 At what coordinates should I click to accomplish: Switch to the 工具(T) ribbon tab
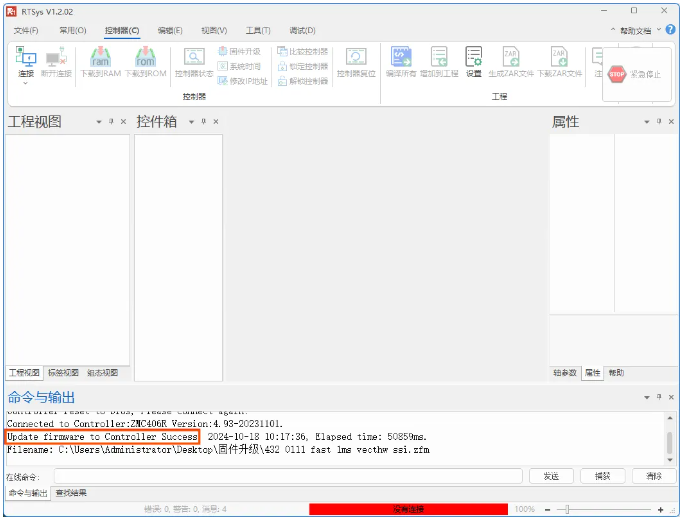[x=258, y=30]
